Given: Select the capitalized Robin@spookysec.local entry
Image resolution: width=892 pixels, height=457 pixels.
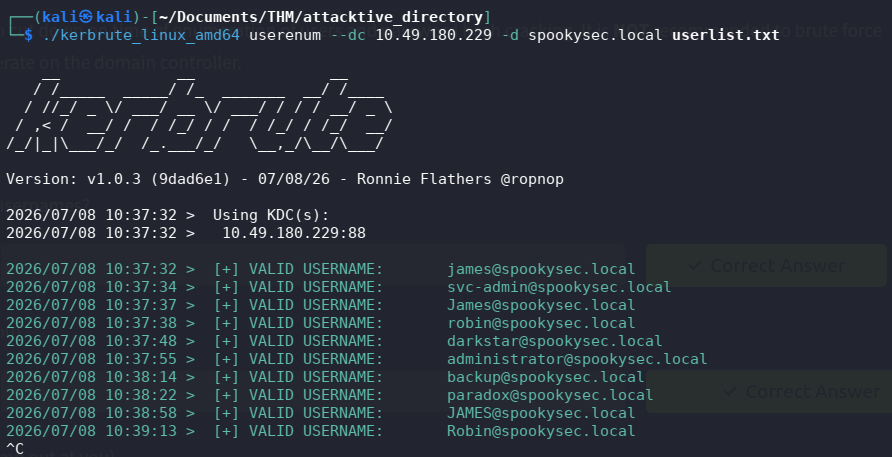Looking at the screenshot, I should pos(541,431).
